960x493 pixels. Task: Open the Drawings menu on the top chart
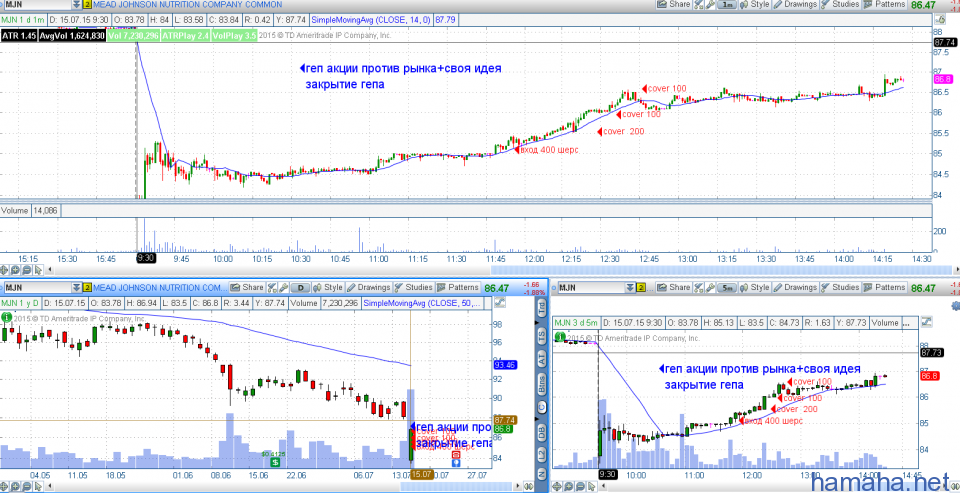pos(795,4)
